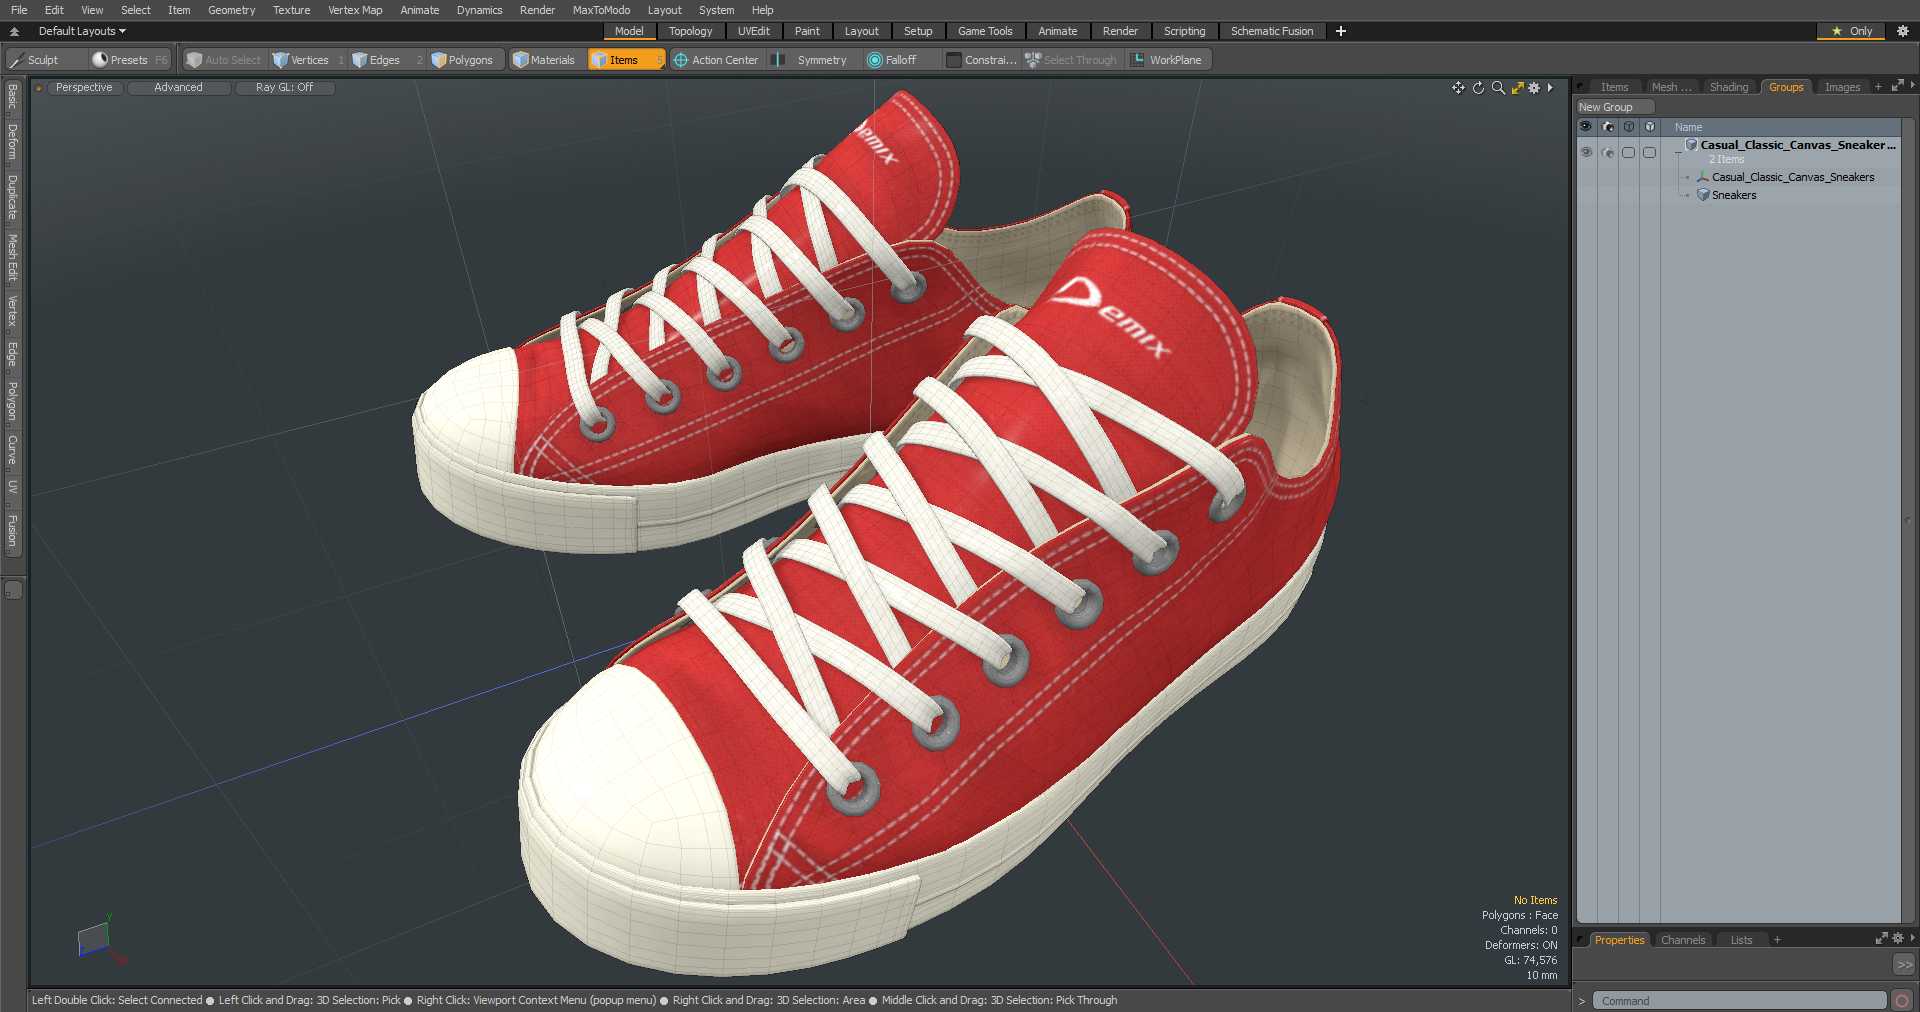Toggle Select Through mode
Image resolution: width=1920 pixels, height=1012 pixels.
click(x=1072, y=60)
